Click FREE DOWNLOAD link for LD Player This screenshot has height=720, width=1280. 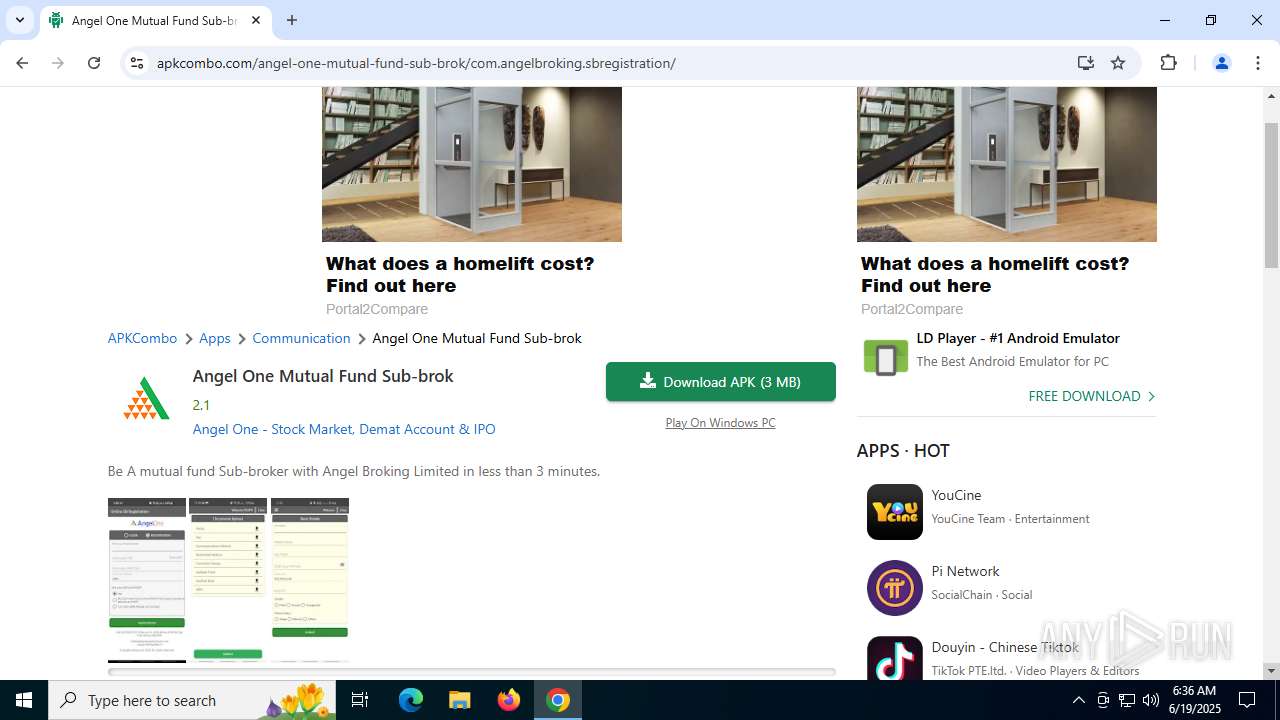click(x=1091, y=396)
